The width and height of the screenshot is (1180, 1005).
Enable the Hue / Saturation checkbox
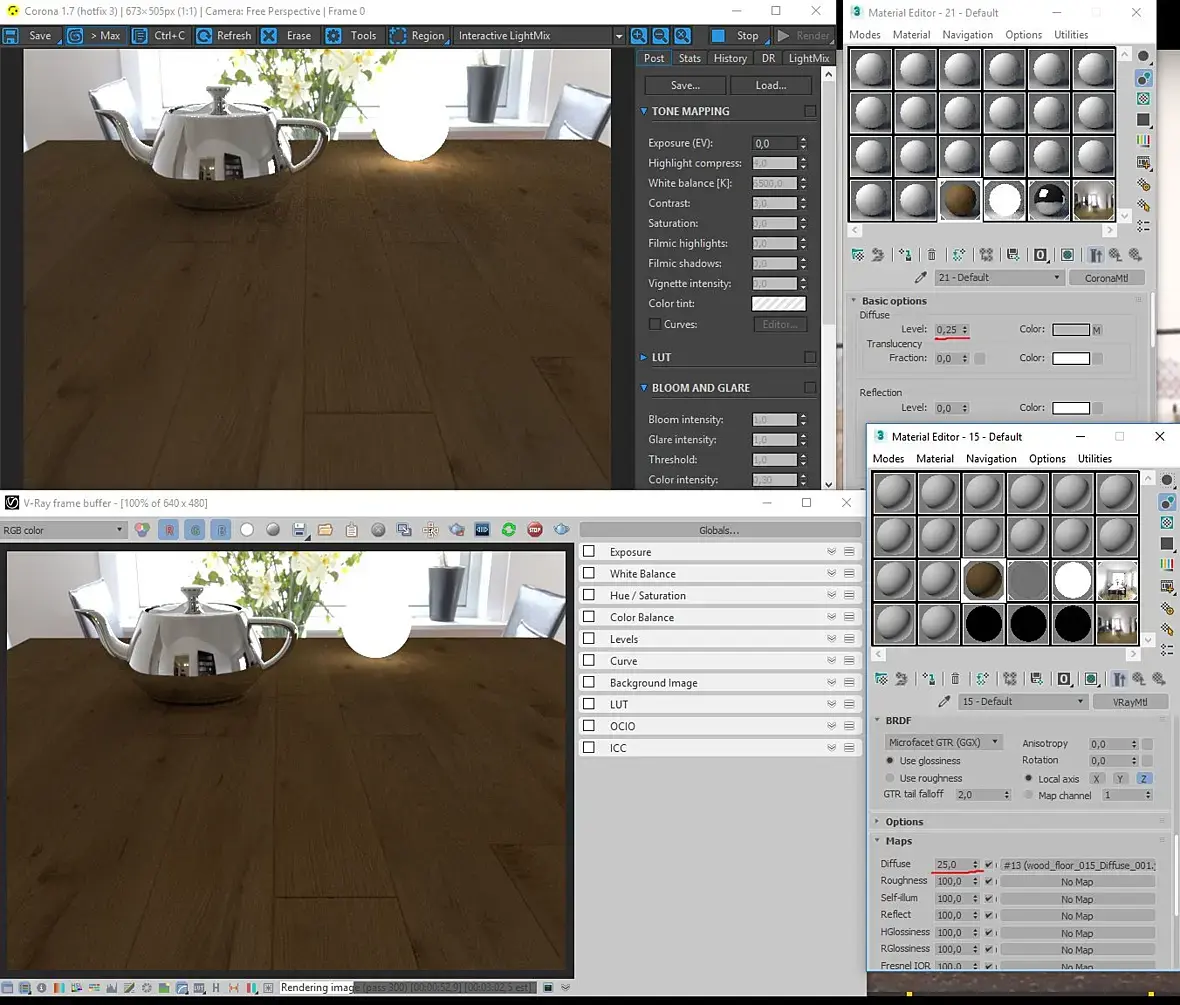[589, 595]
